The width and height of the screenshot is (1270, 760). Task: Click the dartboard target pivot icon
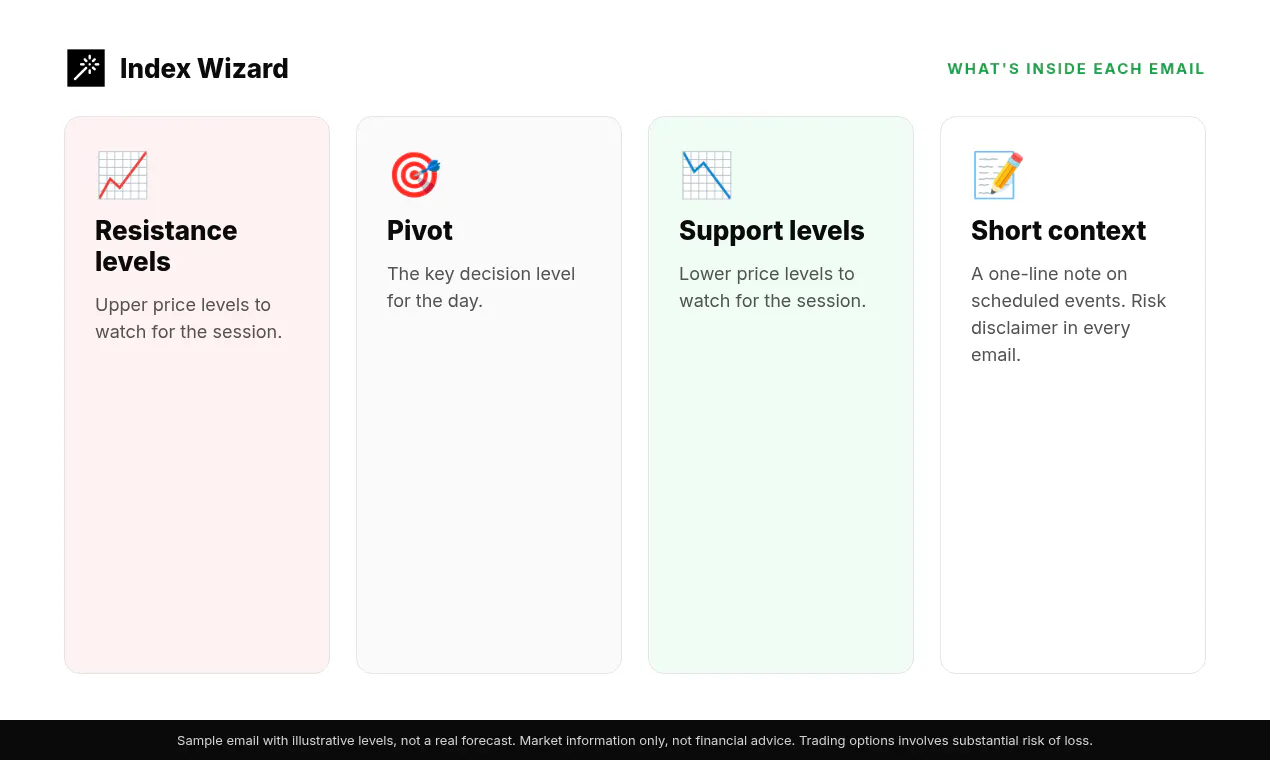pyautogui.click(x=415, y=175)
